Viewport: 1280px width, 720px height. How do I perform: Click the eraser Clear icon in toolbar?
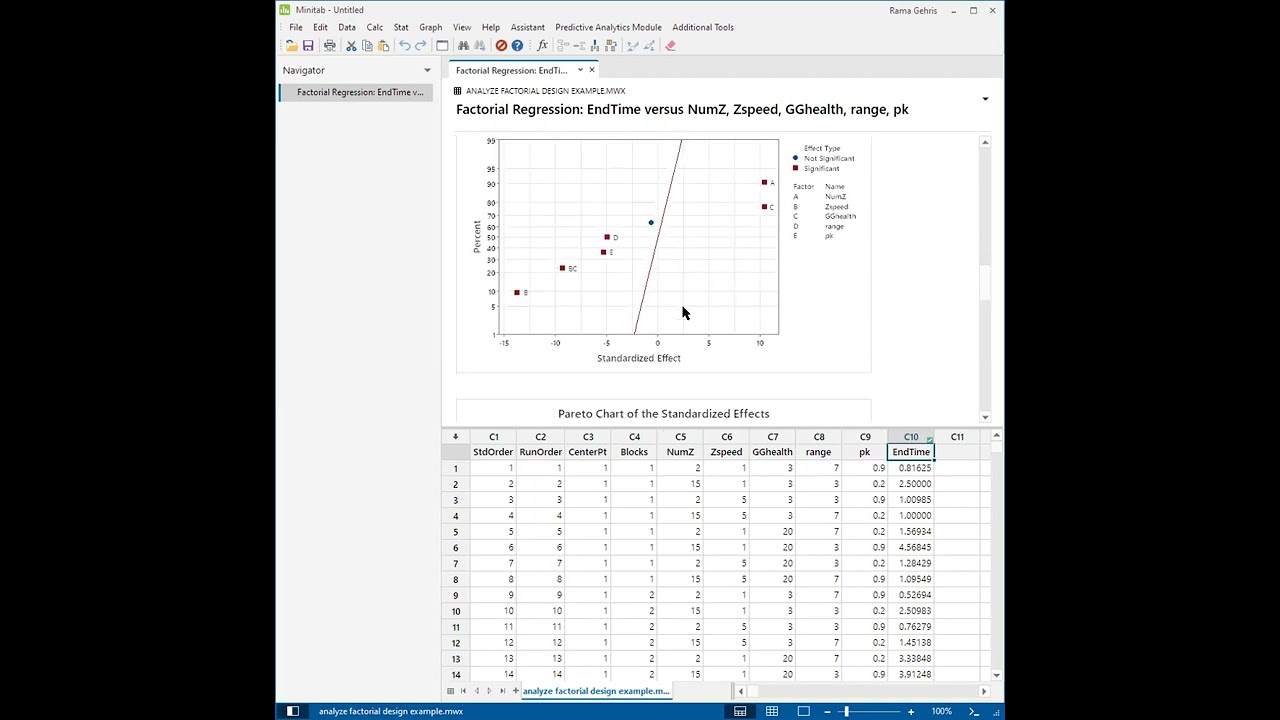[670, 46]
